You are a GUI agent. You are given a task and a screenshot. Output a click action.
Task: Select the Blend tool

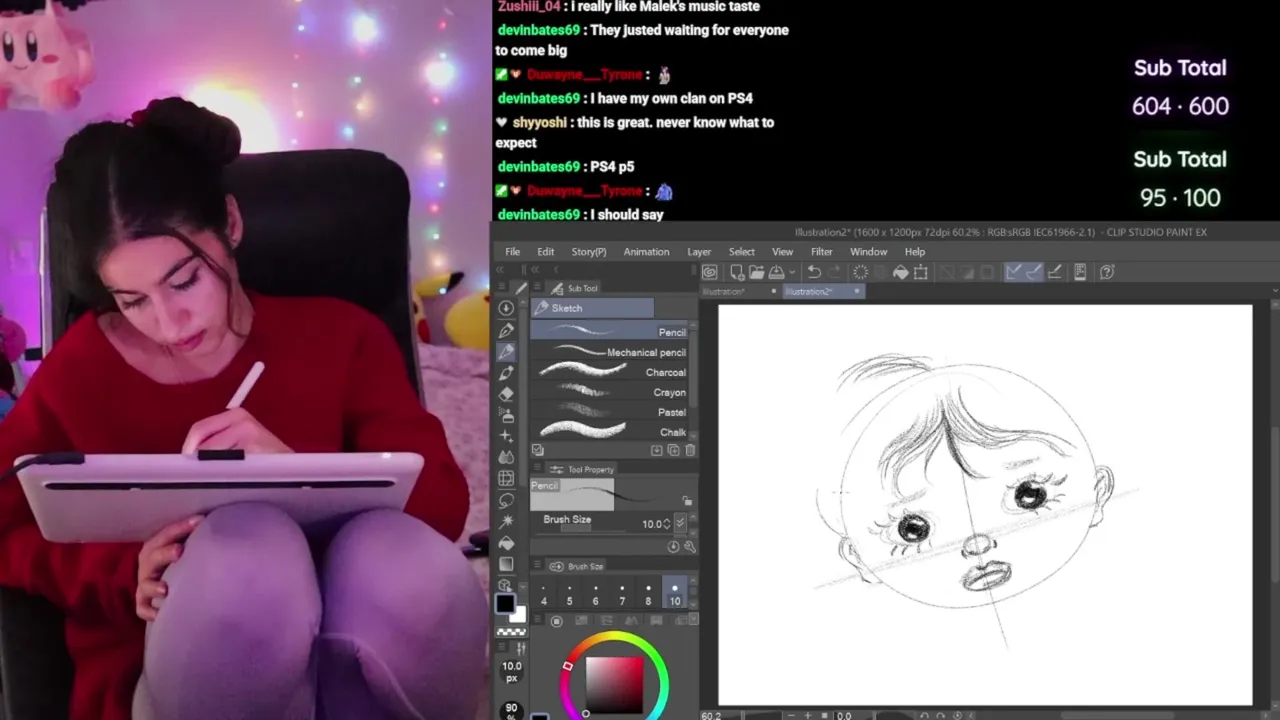coord(506,457)
